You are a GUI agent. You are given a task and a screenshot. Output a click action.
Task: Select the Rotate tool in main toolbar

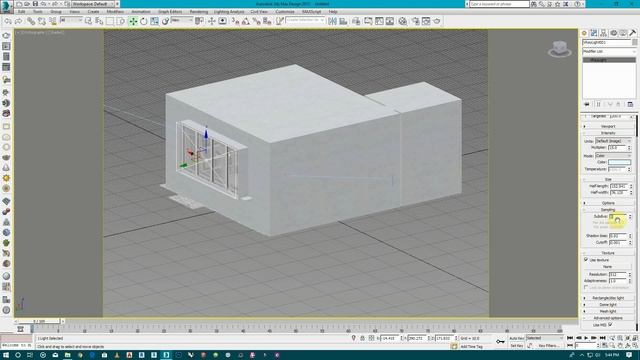click(x=144, y=21)
